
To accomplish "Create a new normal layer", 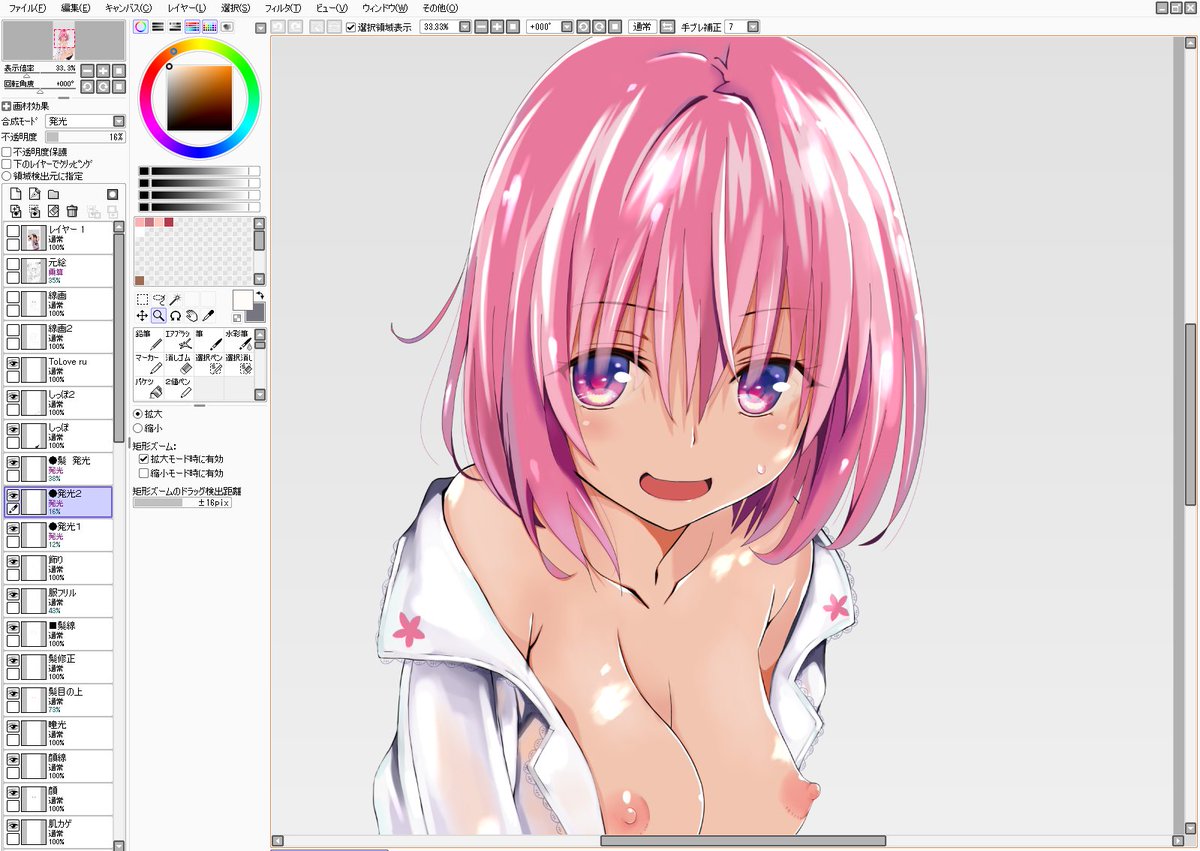I will tap(15, 194).
